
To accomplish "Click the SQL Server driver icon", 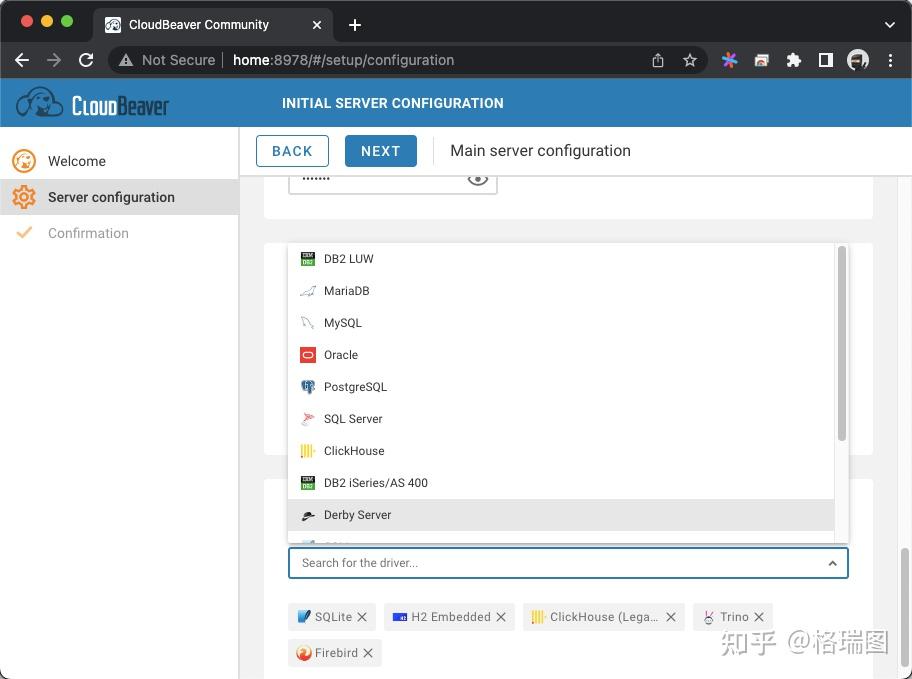I will (308, 419).
